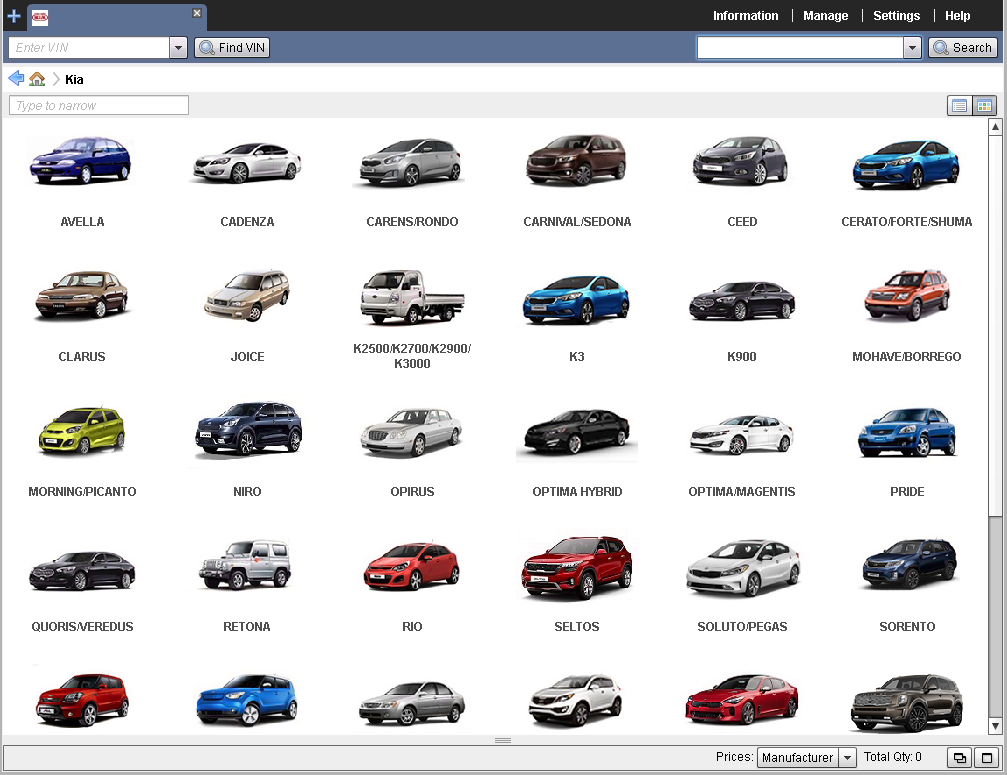Go to the home icon in breadcrumb
Image resolution: width=1007 pixels, height=775 pixels.
37,79
